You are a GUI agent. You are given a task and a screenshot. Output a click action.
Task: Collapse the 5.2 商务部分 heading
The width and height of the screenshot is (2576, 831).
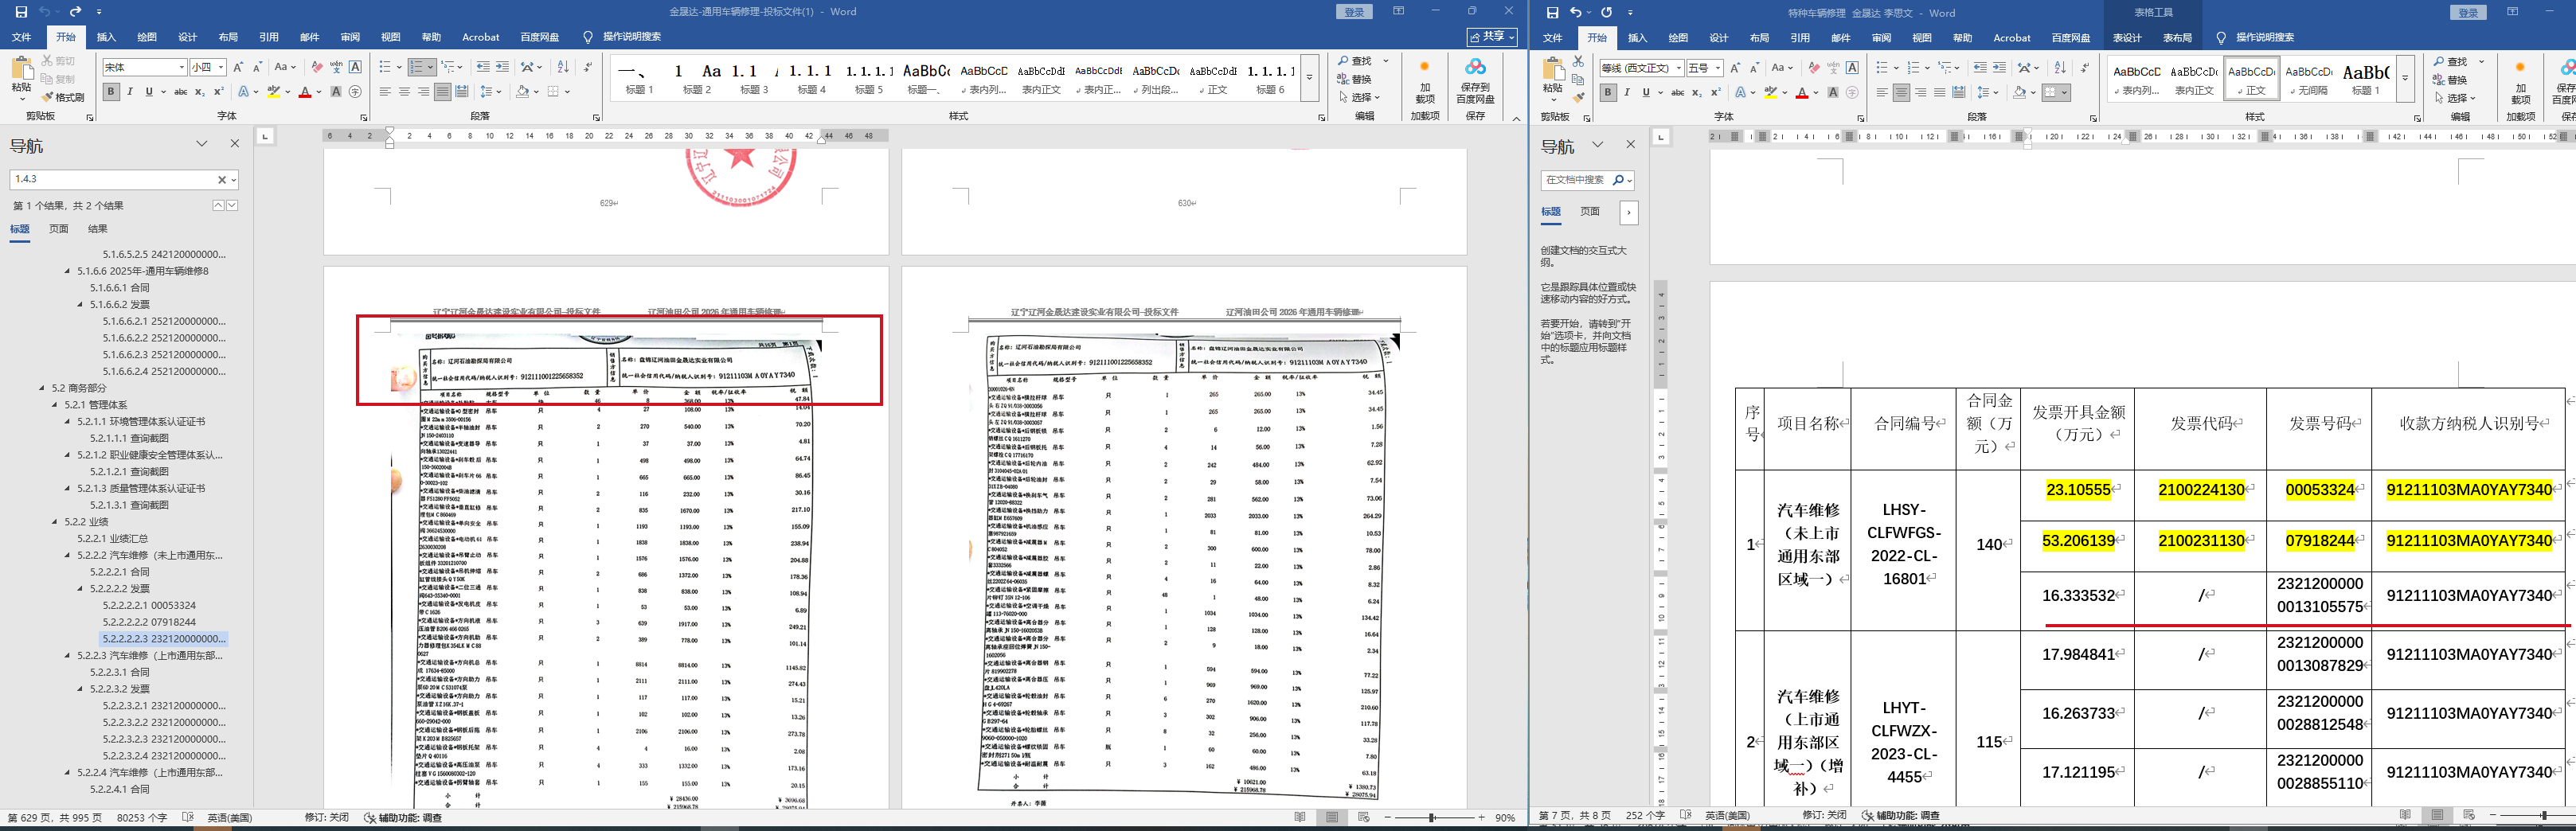pos(42,388)
